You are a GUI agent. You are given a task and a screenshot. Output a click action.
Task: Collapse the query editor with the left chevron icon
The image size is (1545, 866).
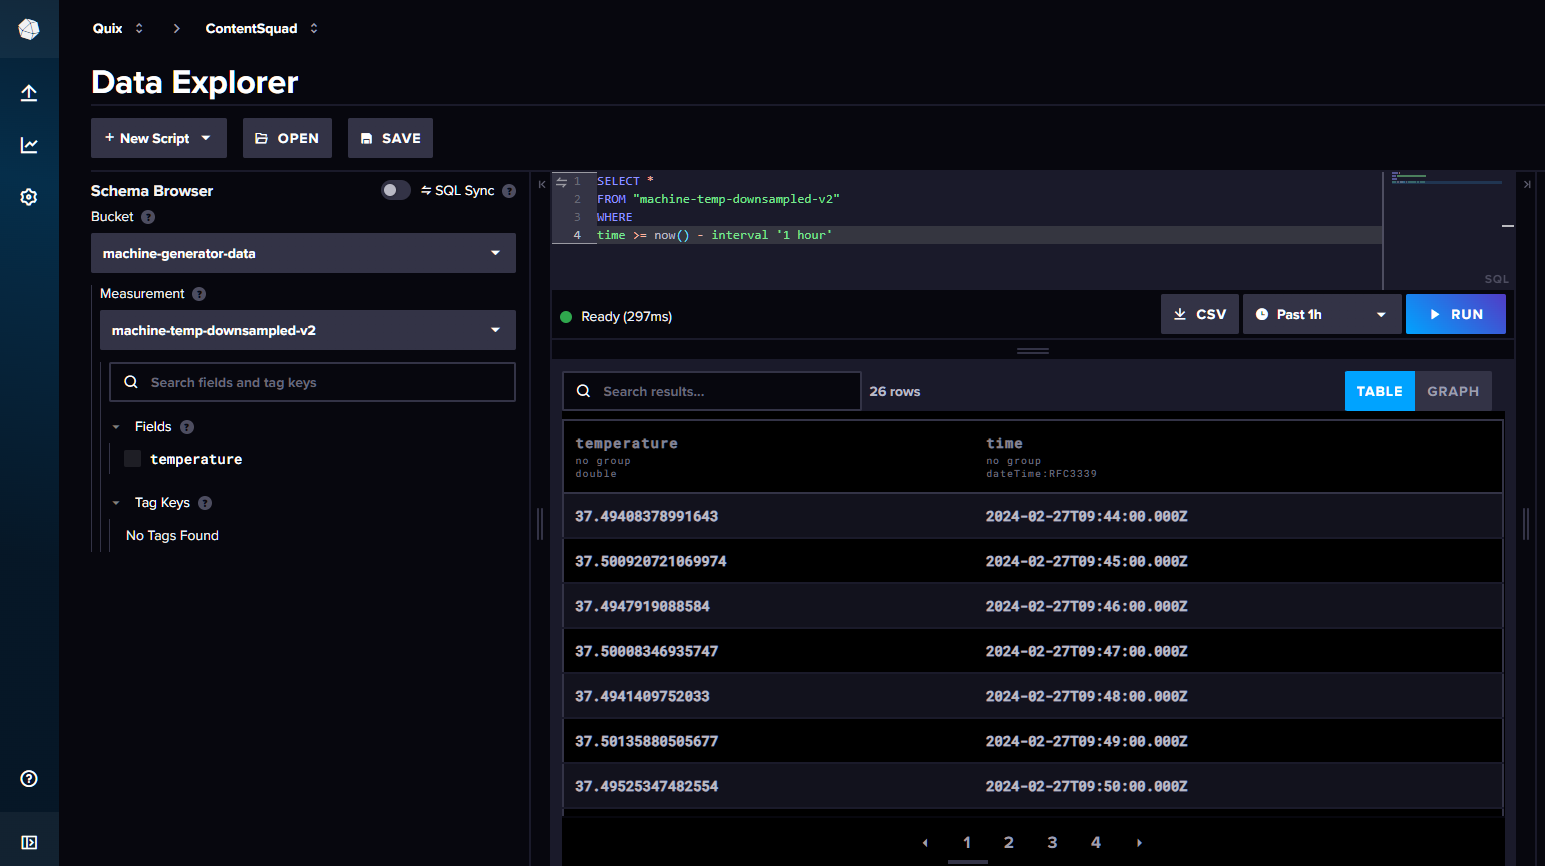pos(541,184)
